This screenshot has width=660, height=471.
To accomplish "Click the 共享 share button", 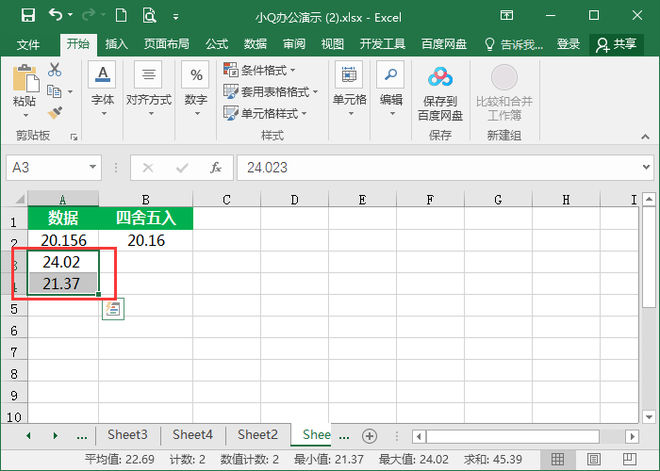I will 616,45.
